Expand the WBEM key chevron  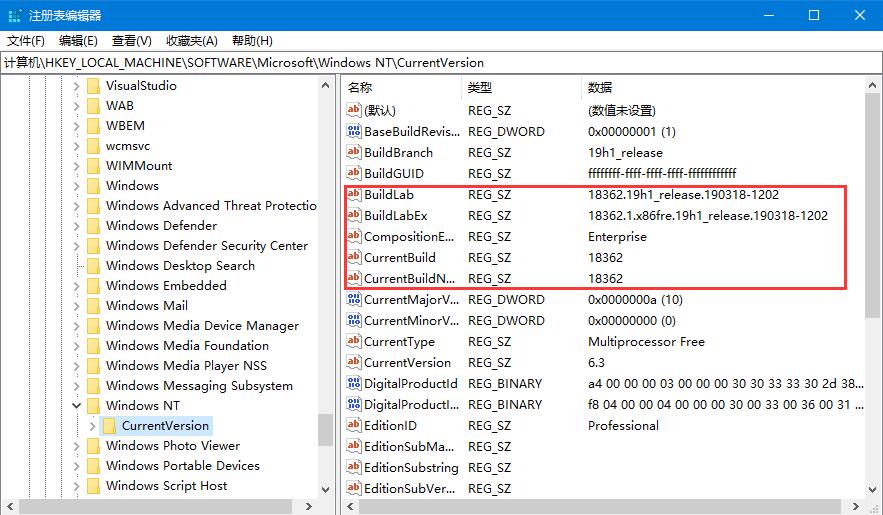pyautogui.click(x=76, y=126)
